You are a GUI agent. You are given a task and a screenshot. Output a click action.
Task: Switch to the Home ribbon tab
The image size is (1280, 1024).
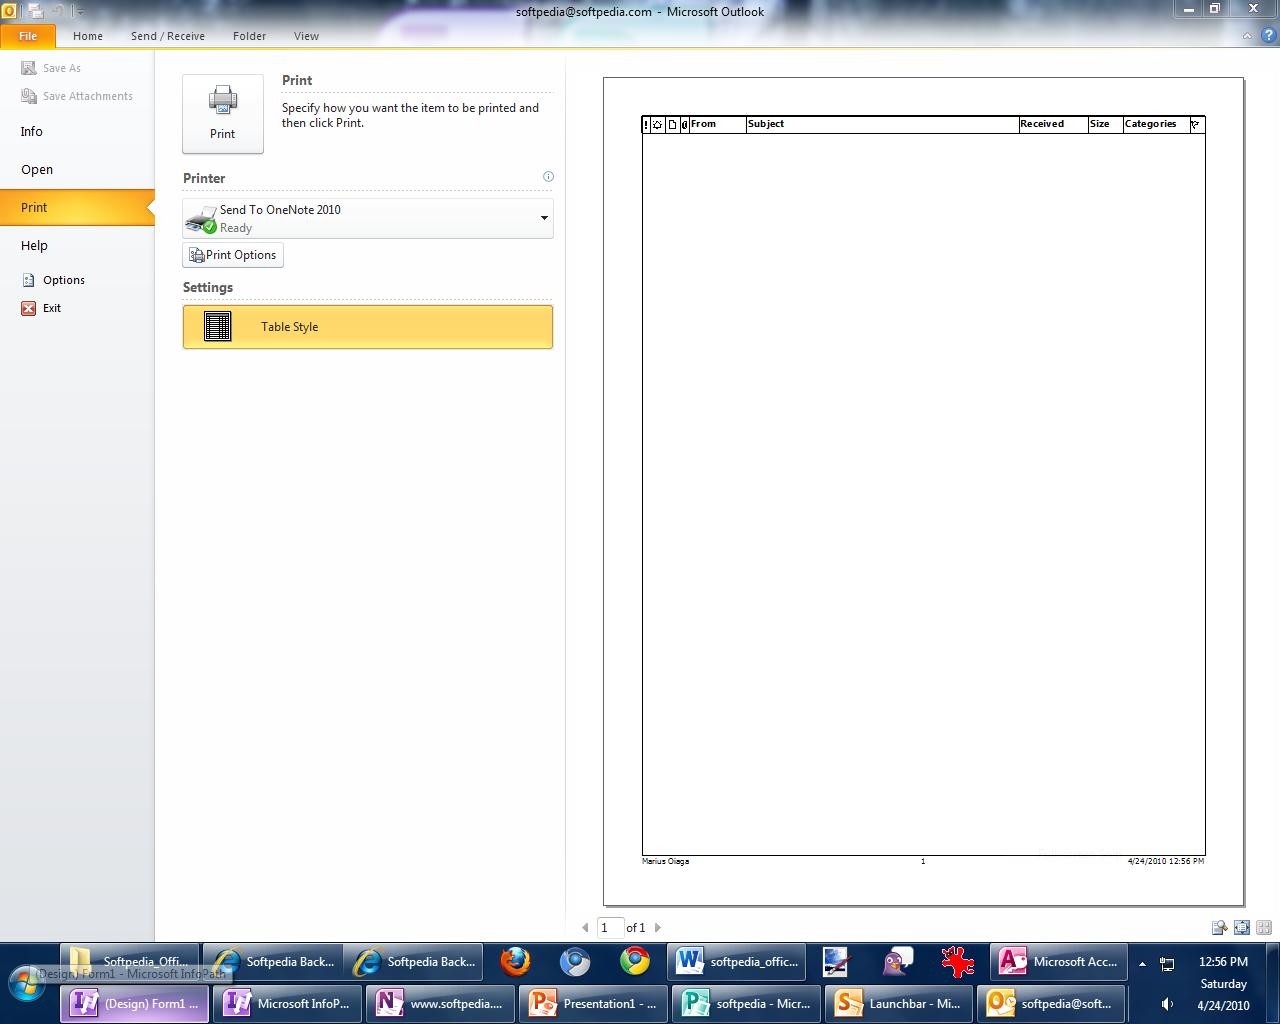88,36
